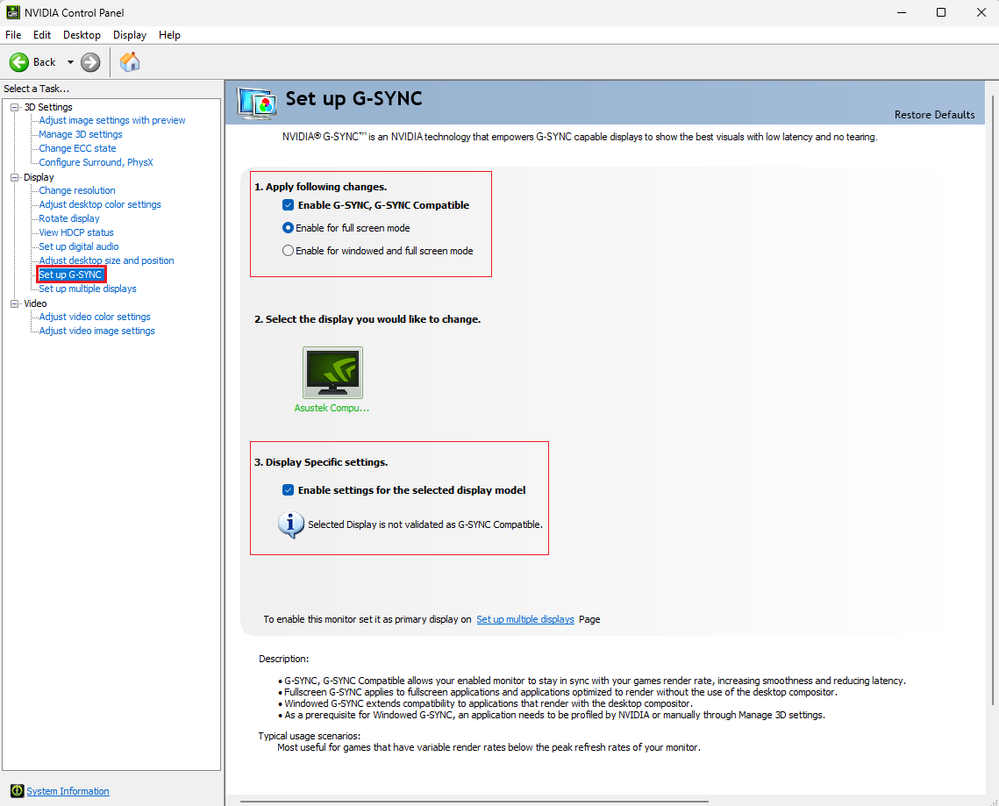999x806 pixels.
Task: Open Adjust desktop size and position
Action: point(106,261)
